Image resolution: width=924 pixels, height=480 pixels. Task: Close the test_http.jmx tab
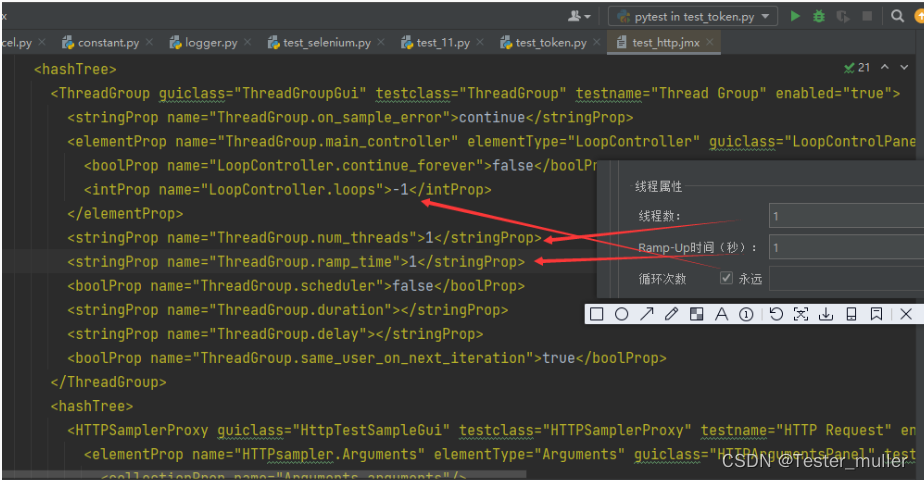tap(710, 42)
